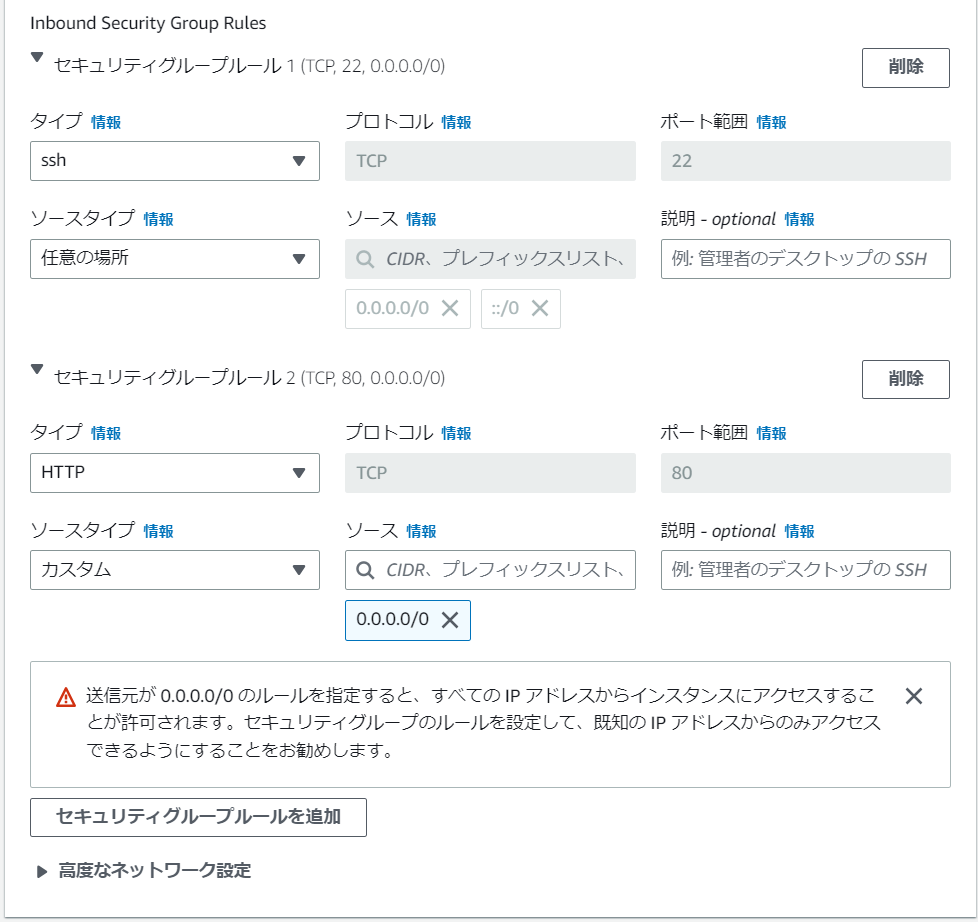Click the disabled port 22 field

[x=806, y=161]
